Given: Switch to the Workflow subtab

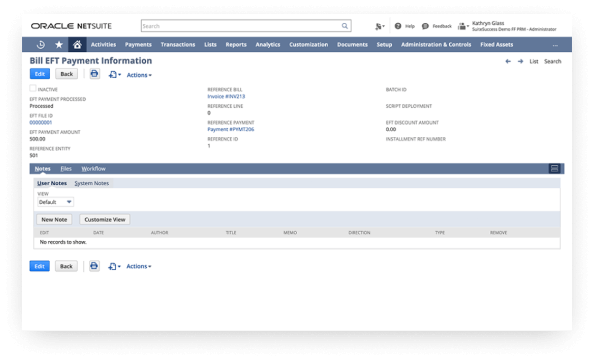Looking at the screenshot, I should point(94,169).
